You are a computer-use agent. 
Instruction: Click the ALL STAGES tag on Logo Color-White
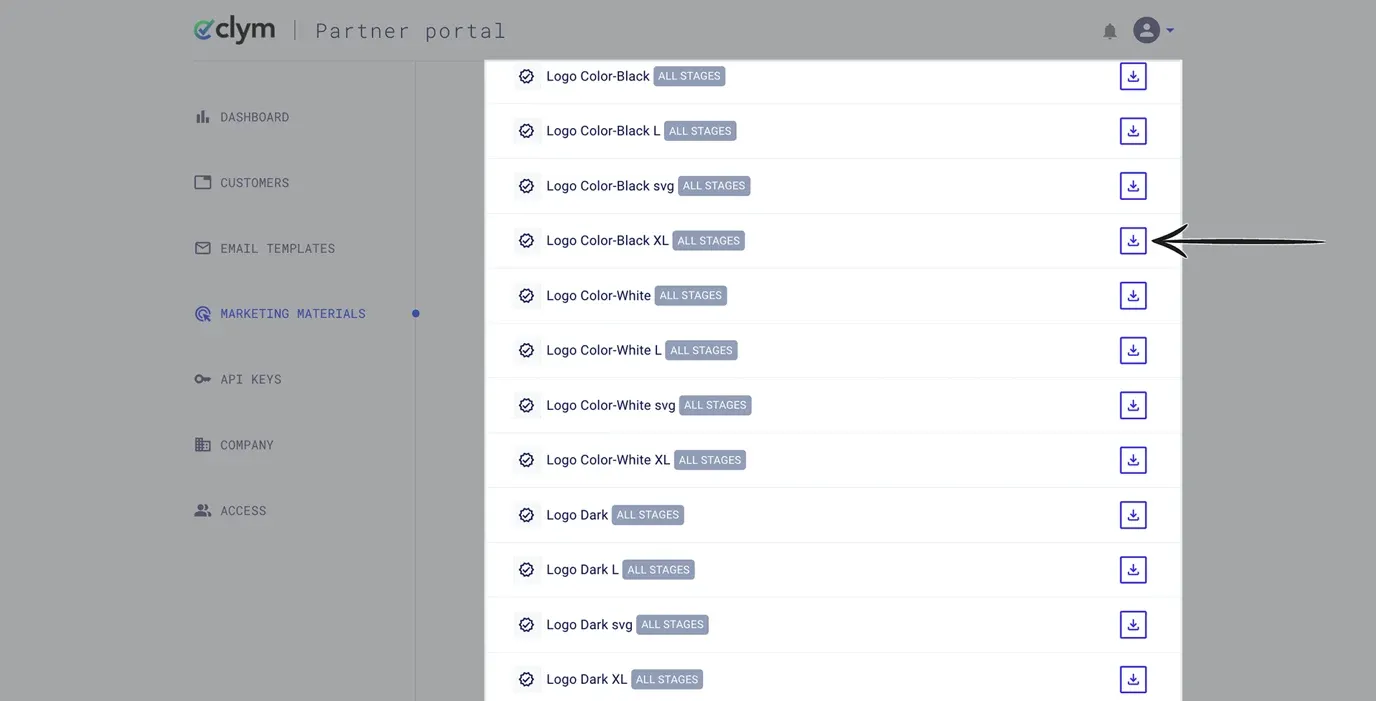(691, 296)
